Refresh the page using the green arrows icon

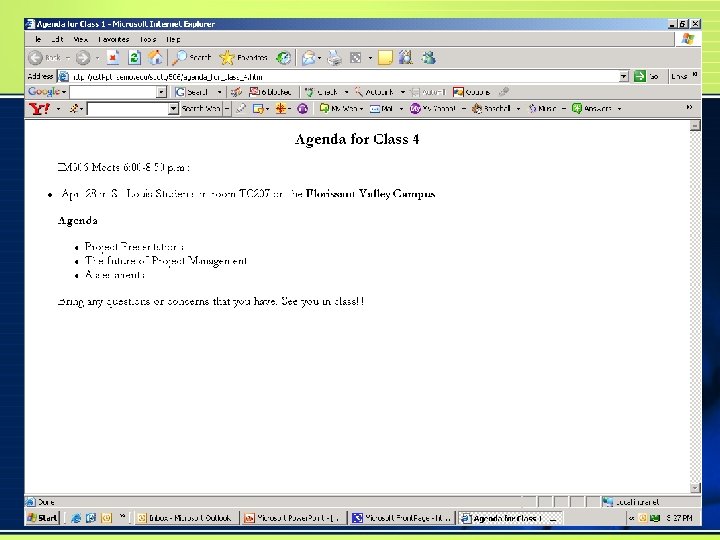[x=135, y=57]
